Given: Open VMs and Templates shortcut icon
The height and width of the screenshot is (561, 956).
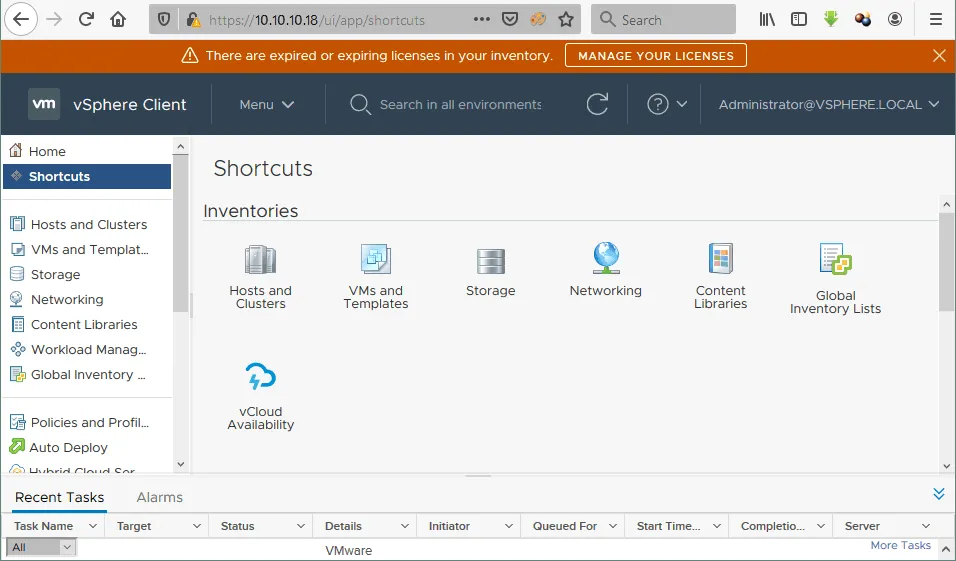Looking at the screenshot, I should pyautogui.click(x=376, y=260).
